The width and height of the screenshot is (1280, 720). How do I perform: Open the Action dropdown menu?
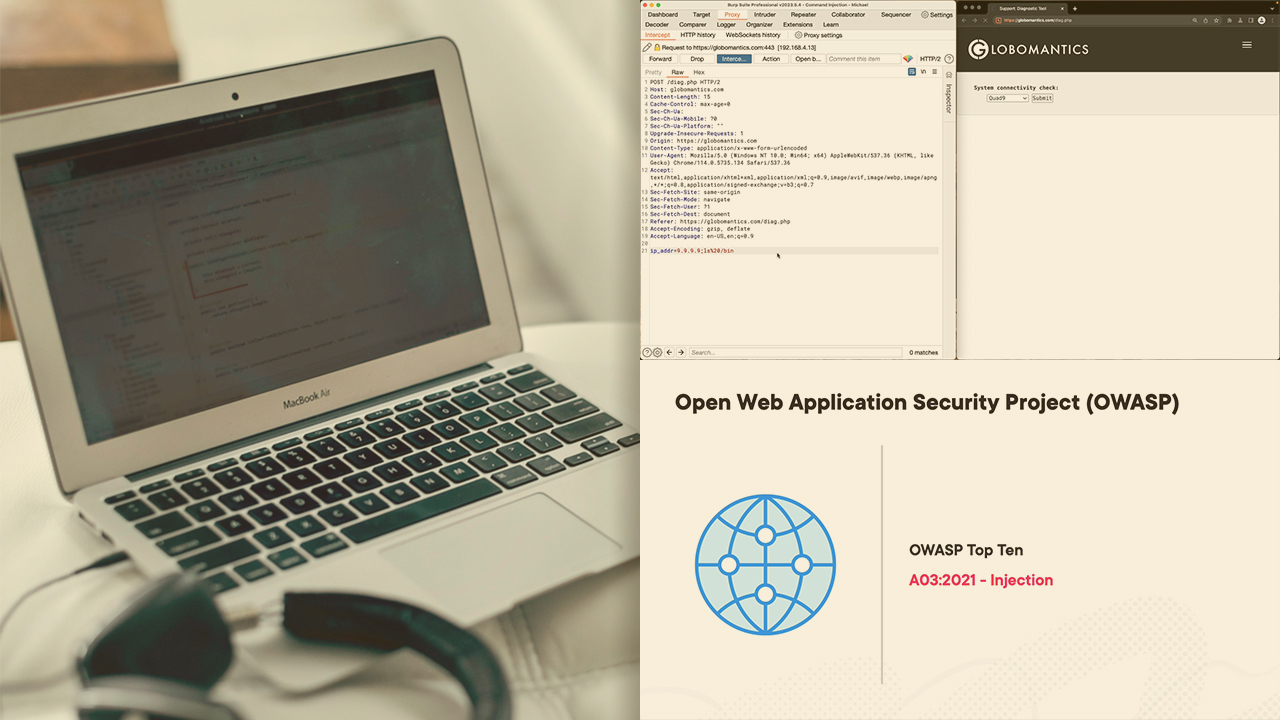click(771, 59)
